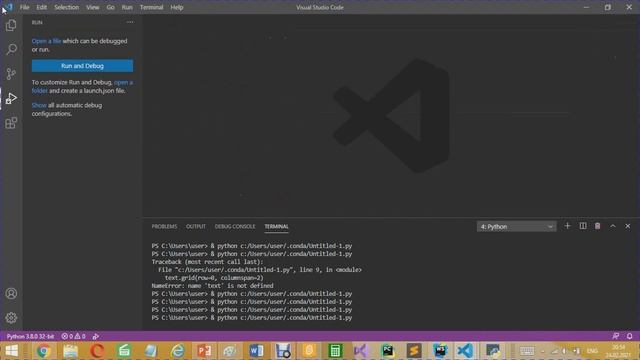
Task: Open the Selection menu
Action: point(67,7)
